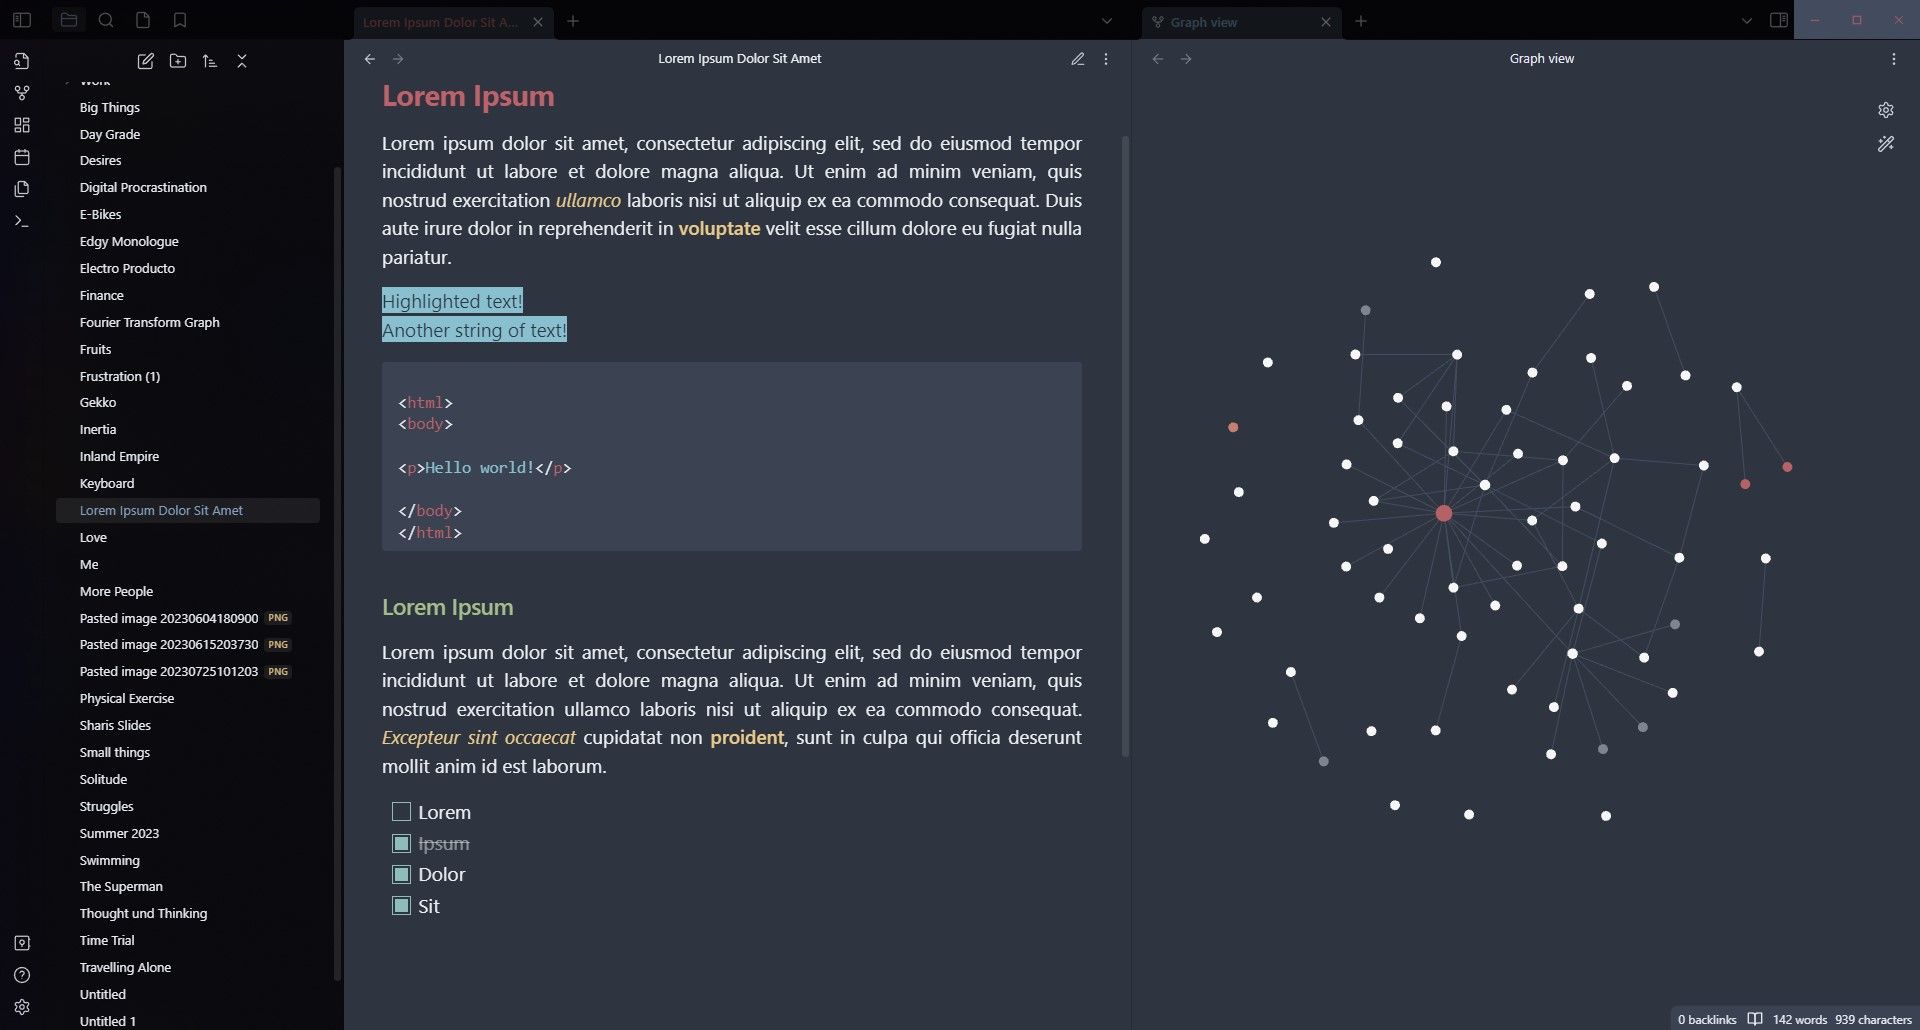The width and height of the screenshot is (1920, 1030).
Task: Collapse all folders in file explorer
Action: pos(242,61)
